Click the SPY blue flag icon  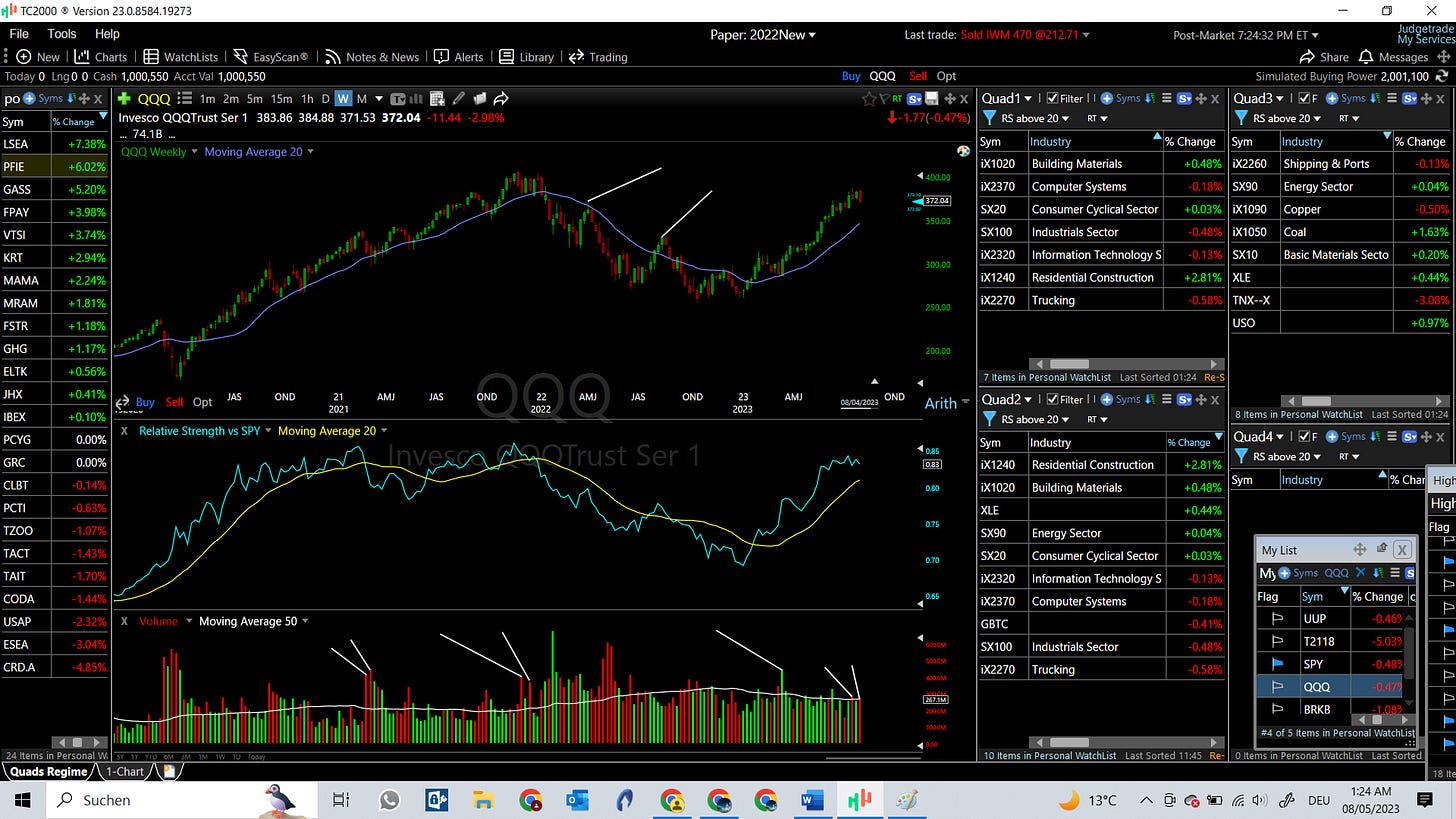[x=1276, y=664]
